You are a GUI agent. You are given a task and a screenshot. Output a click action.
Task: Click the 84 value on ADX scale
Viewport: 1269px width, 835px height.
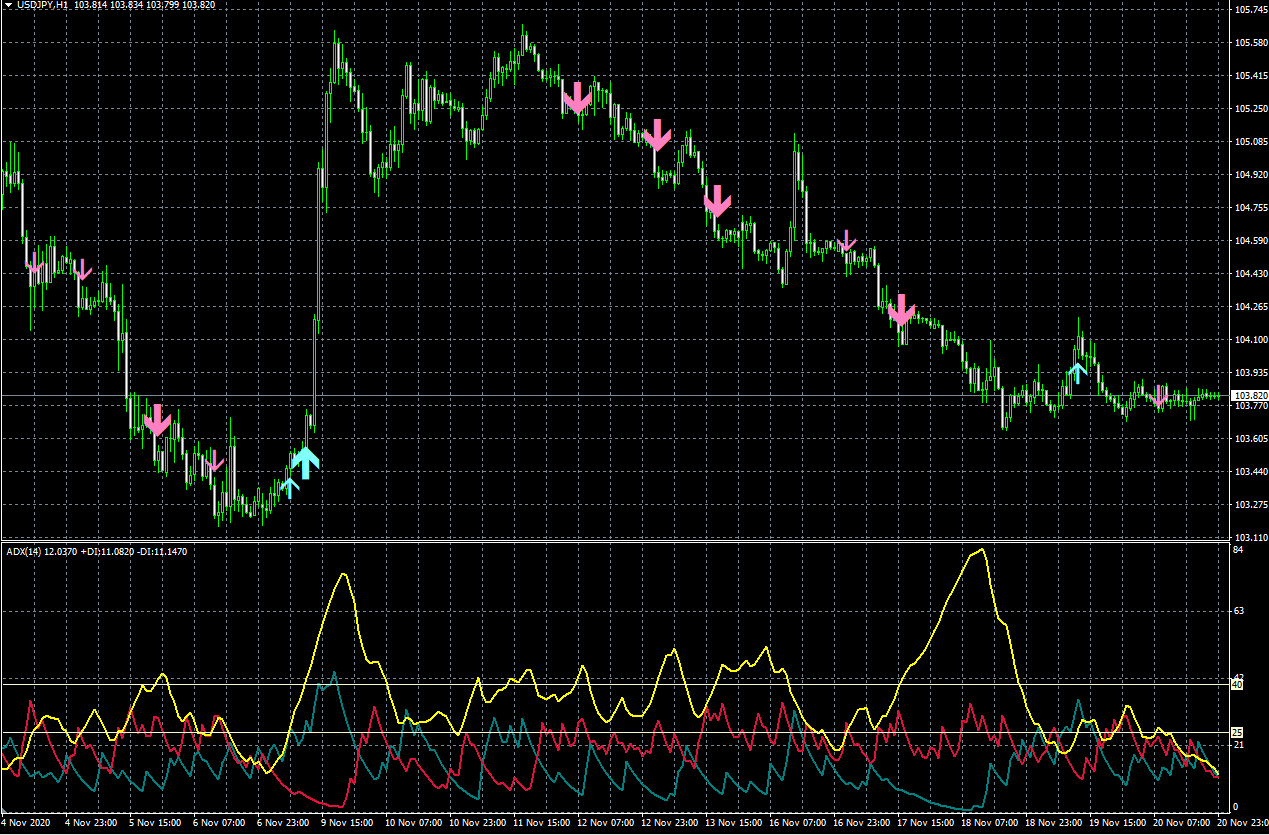(1238, 550)
